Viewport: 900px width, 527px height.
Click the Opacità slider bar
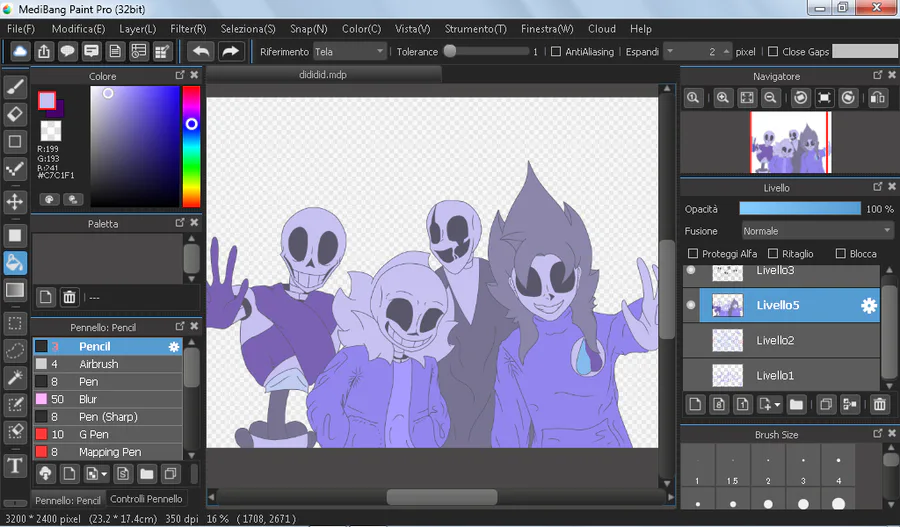click(800, 209)
